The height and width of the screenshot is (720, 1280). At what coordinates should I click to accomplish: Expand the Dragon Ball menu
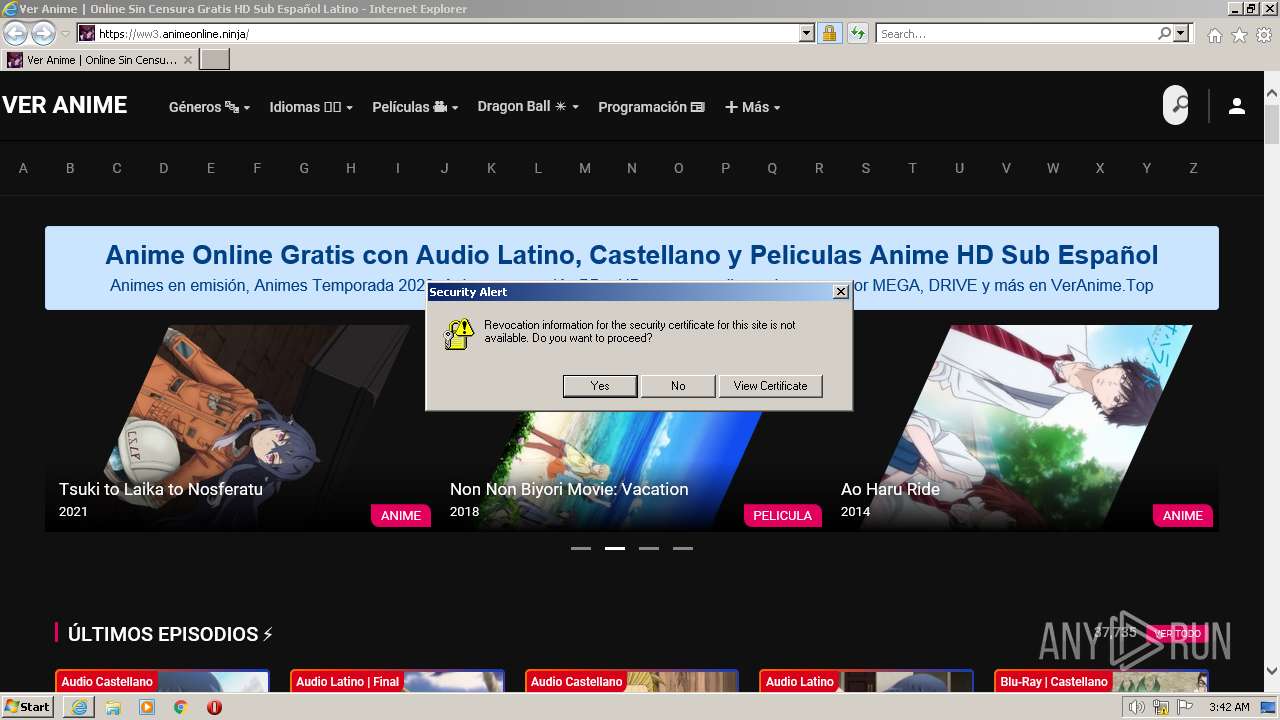point(528,106)
